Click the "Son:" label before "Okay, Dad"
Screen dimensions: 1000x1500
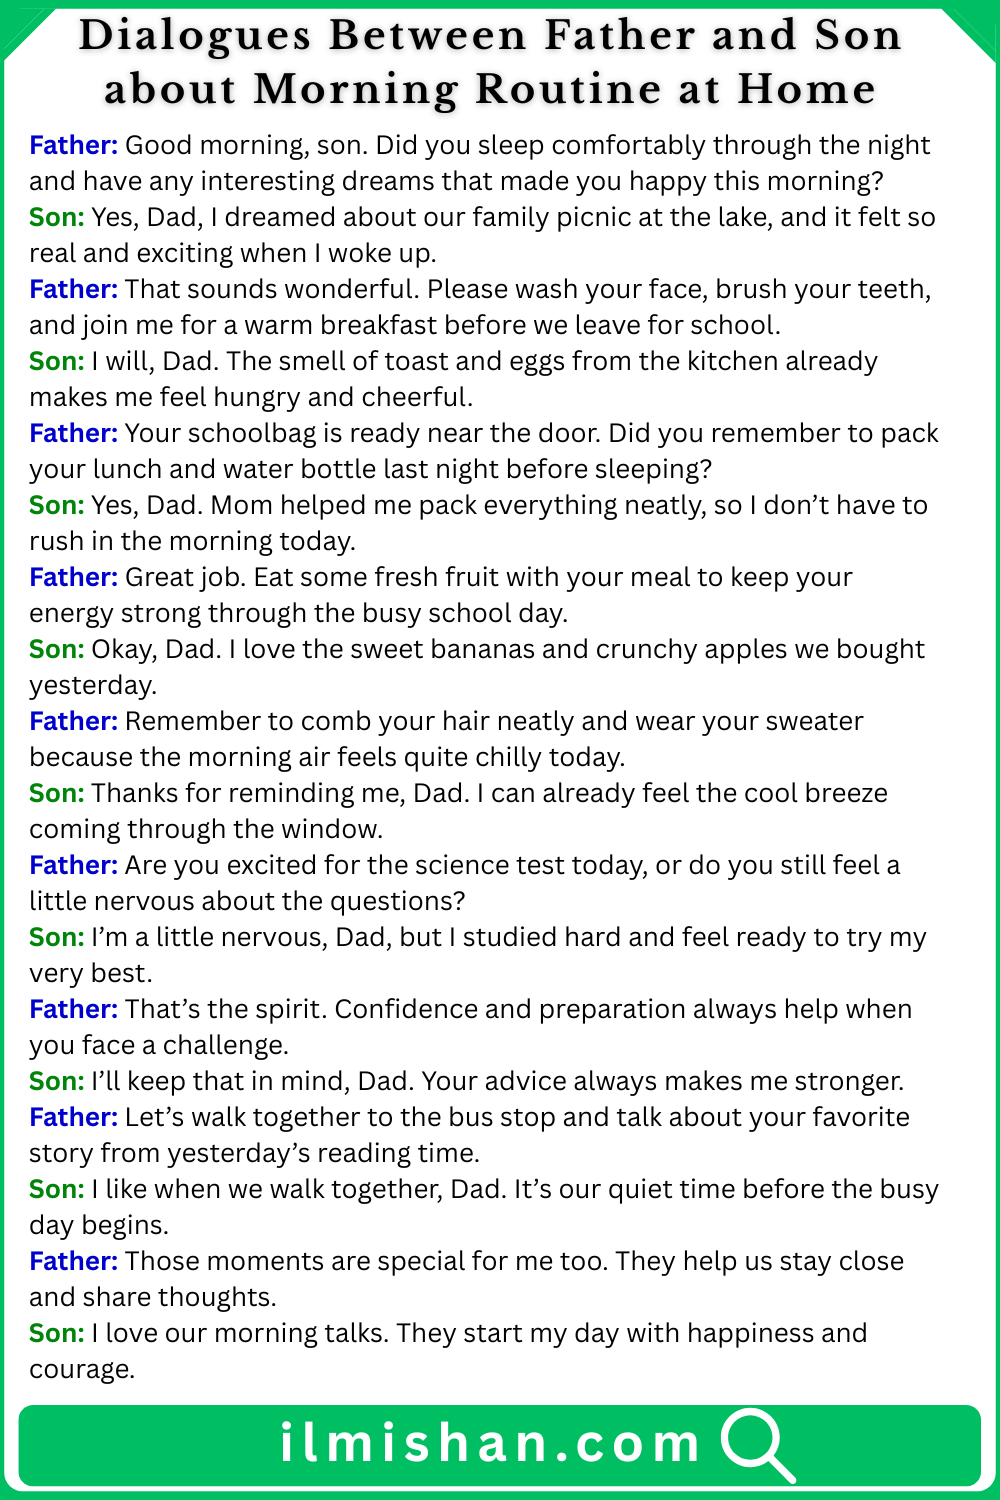click(57, 650)
